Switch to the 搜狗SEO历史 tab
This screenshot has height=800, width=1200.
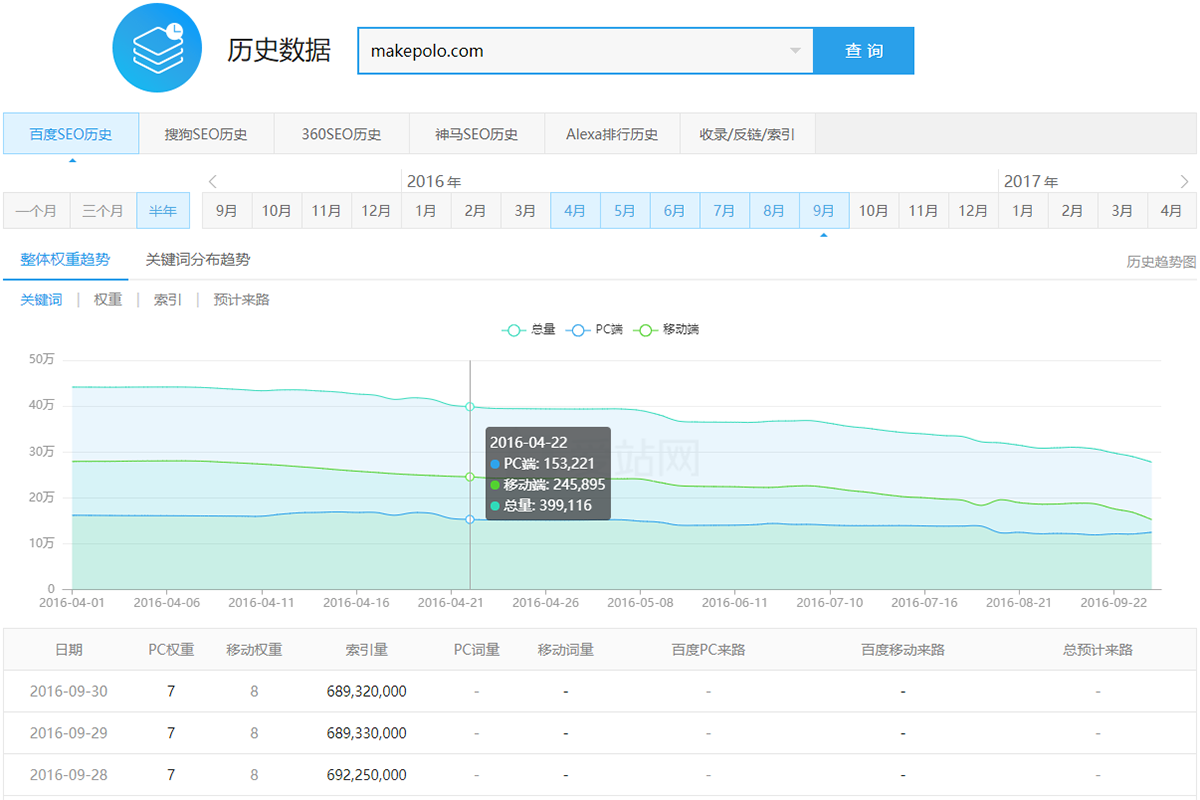click(x=206, y=134)
